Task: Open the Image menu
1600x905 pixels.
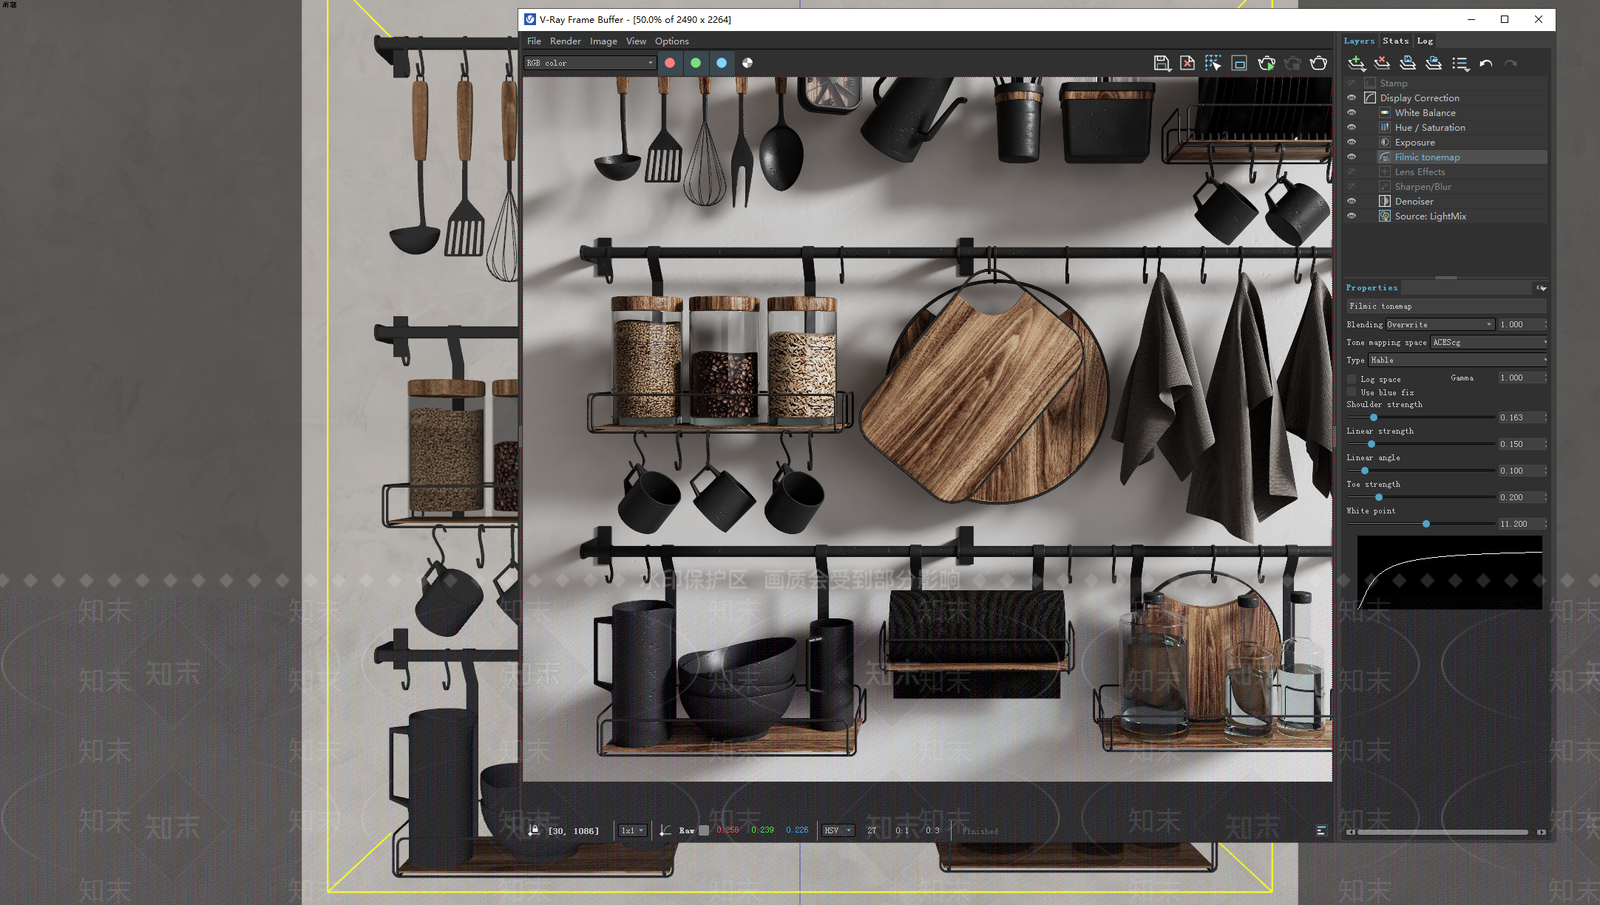Action: [x=603, y=41]
